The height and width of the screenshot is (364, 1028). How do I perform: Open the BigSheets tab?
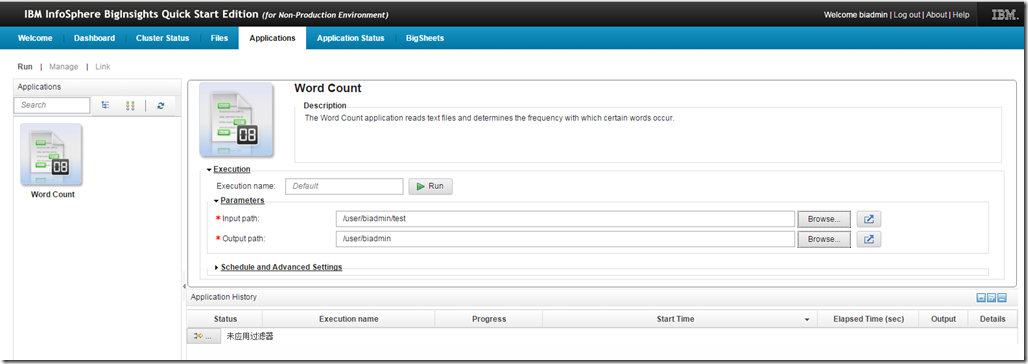click(x=425, y=38)
